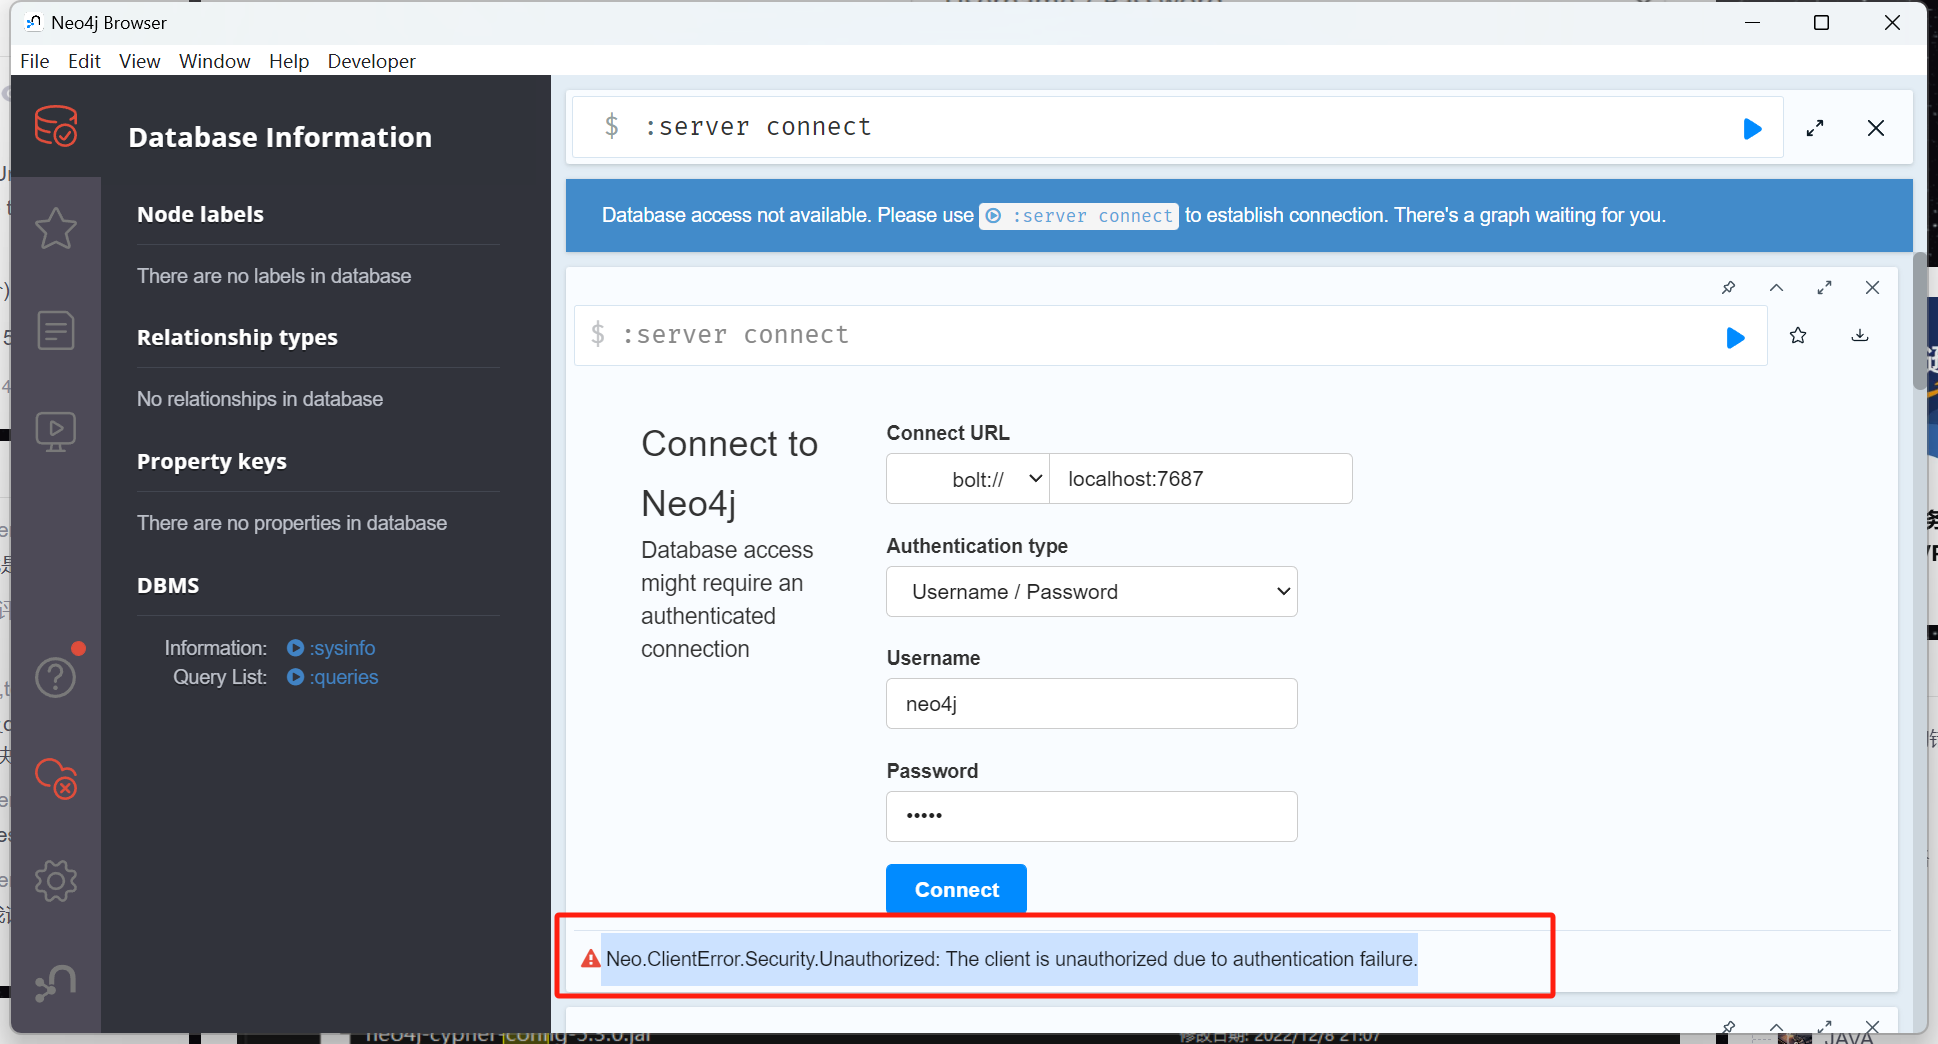The width and height of the screenshot is (1938, 1044).
Task: Open the Edit menu
Action: point(84,61)
